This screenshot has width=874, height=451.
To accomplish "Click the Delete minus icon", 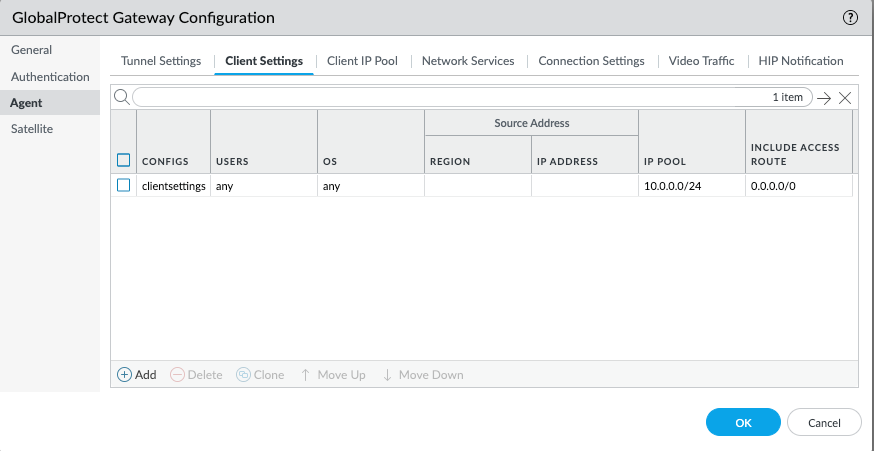I will [177, 375].
